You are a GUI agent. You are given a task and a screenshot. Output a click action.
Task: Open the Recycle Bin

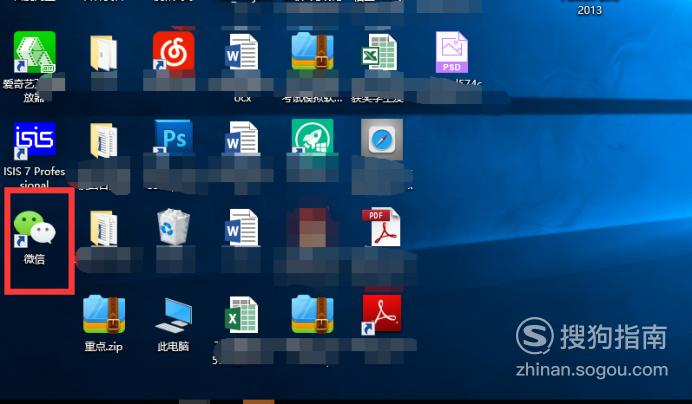[173, 227]
